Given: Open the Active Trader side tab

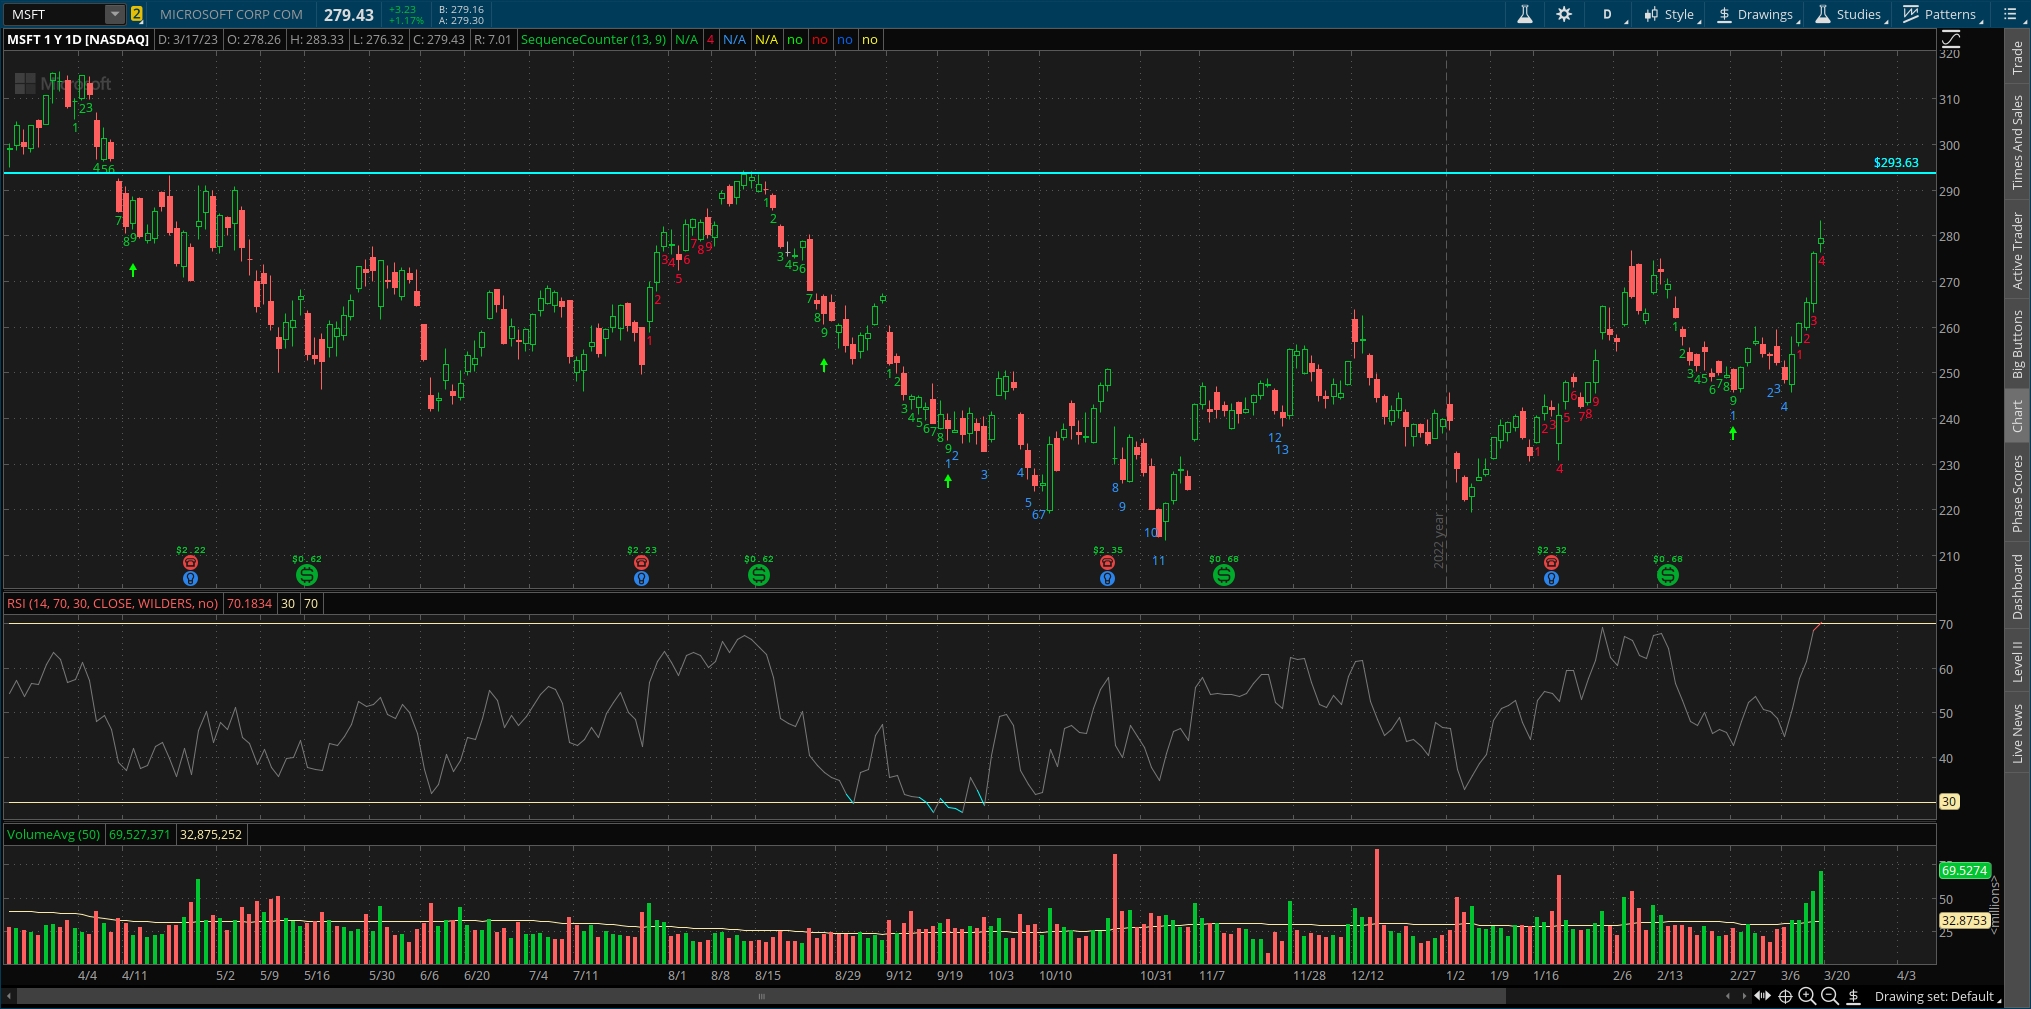Looking at the screenshot, I should coord(2017,251).
